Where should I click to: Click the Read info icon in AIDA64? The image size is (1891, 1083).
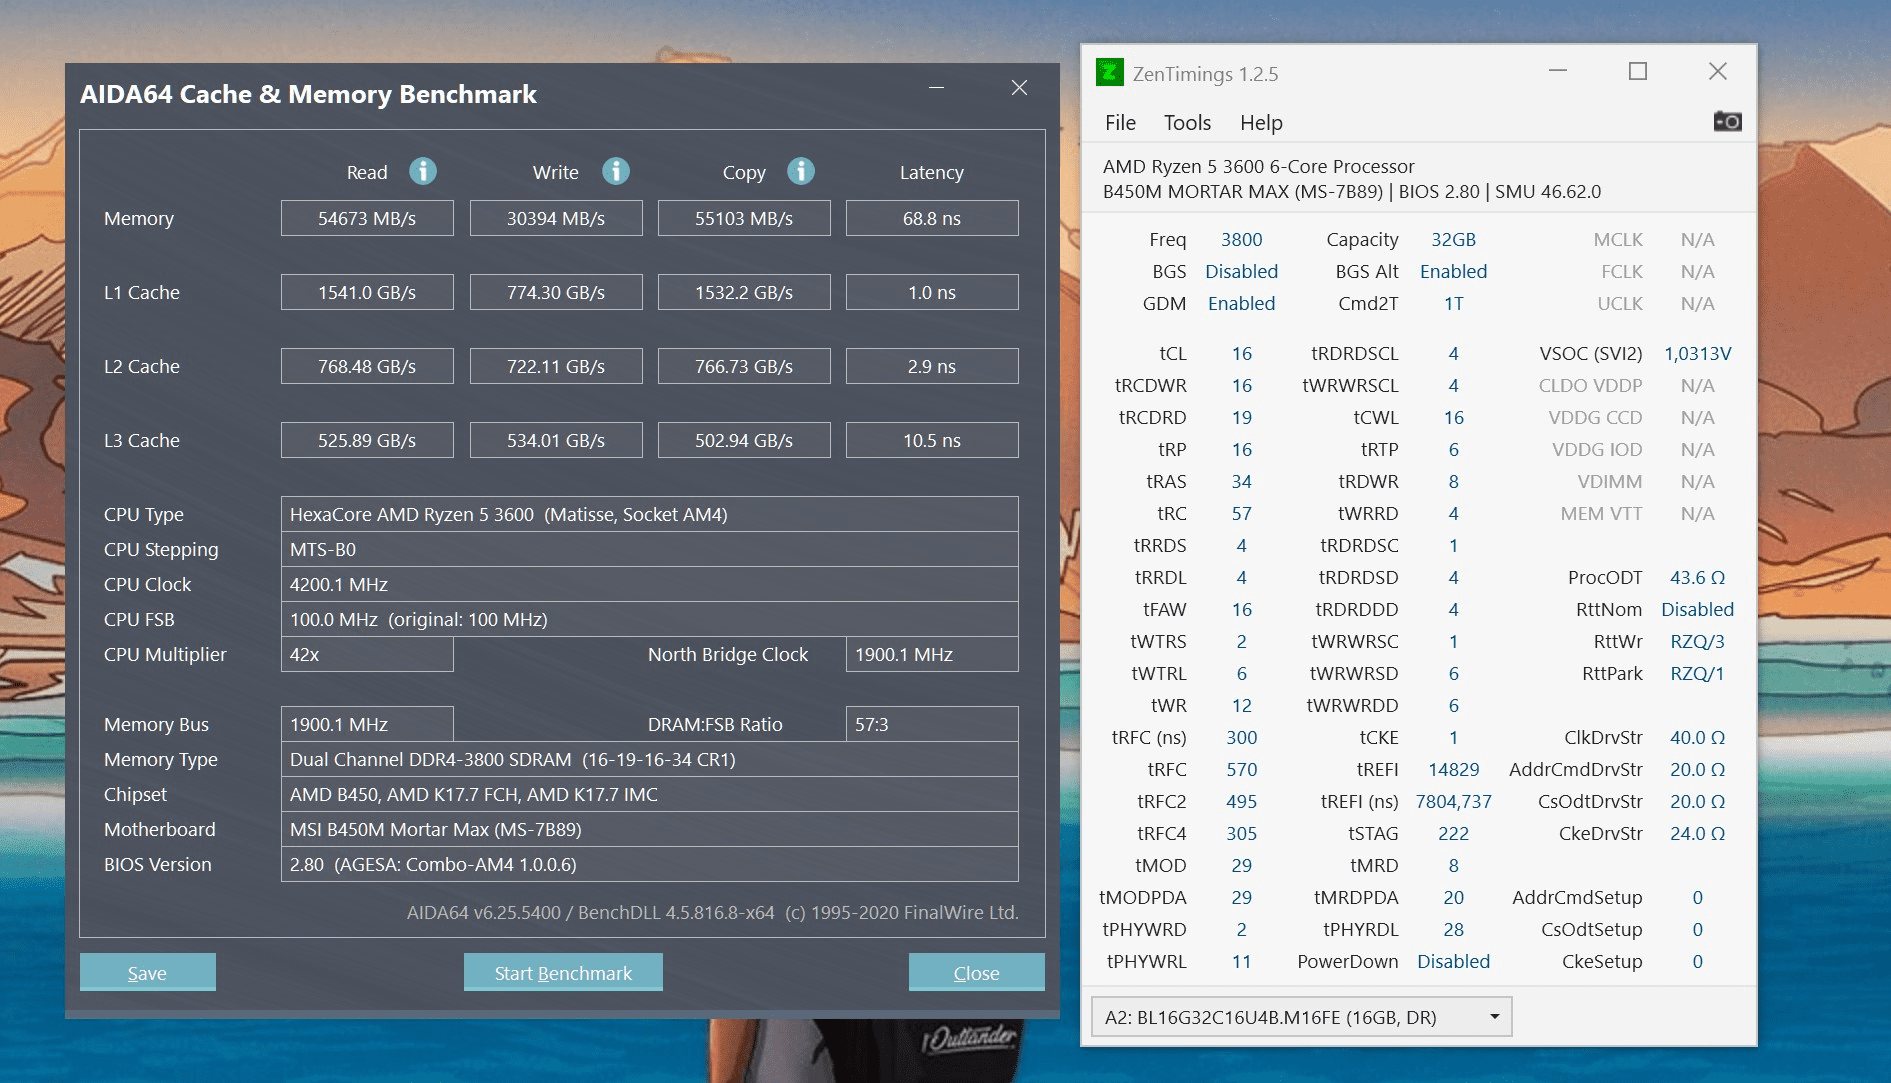click(x=423, y=171)
